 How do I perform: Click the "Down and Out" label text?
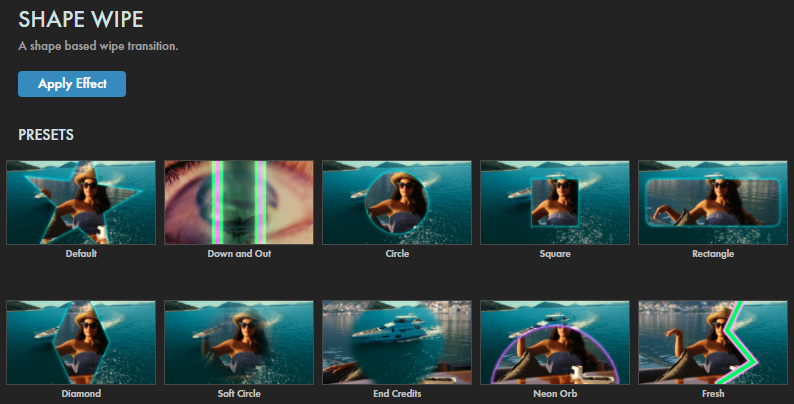coord(239,254)
